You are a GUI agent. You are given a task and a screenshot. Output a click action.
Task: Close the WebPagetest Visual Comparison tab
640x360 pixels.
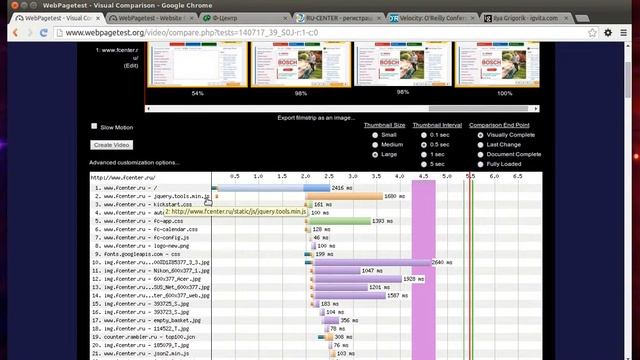98,18
